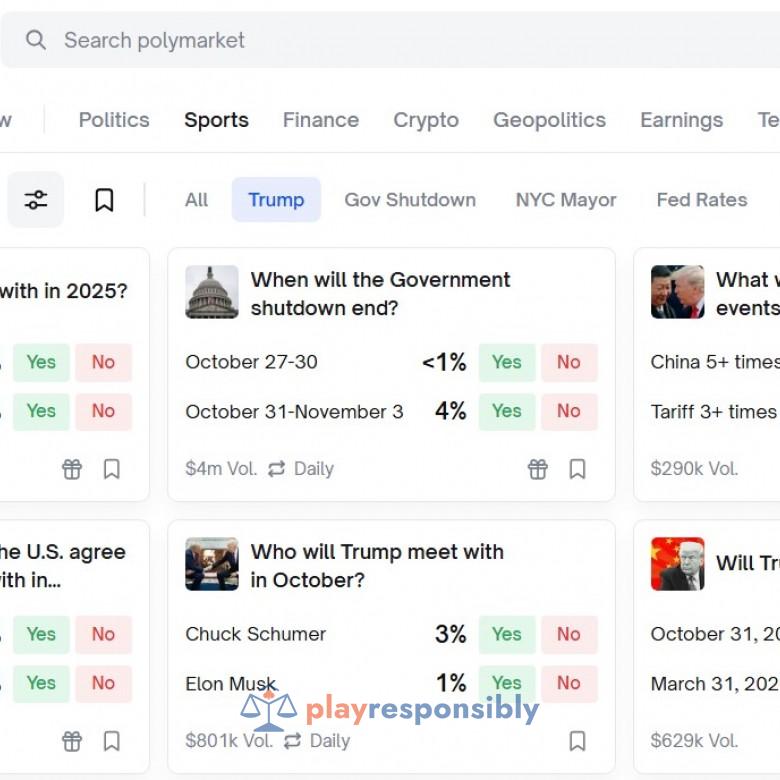Click the $4m Vol. text
Viewport: 780px width, 780px height.
(x=221, y=469)
